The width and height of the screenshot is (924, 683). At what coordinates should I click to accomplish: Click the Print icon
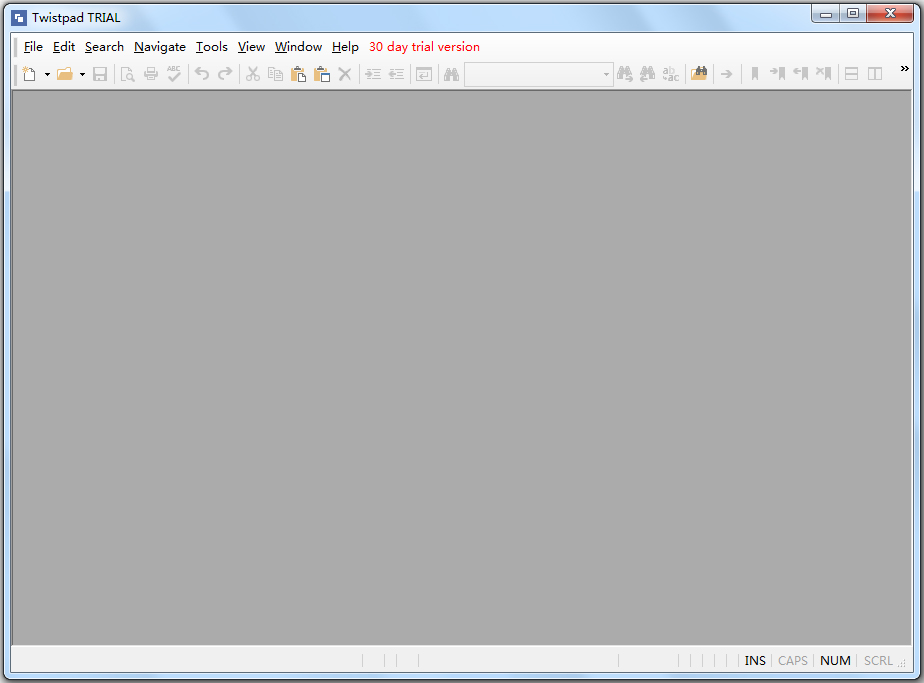tap(151, 74)
